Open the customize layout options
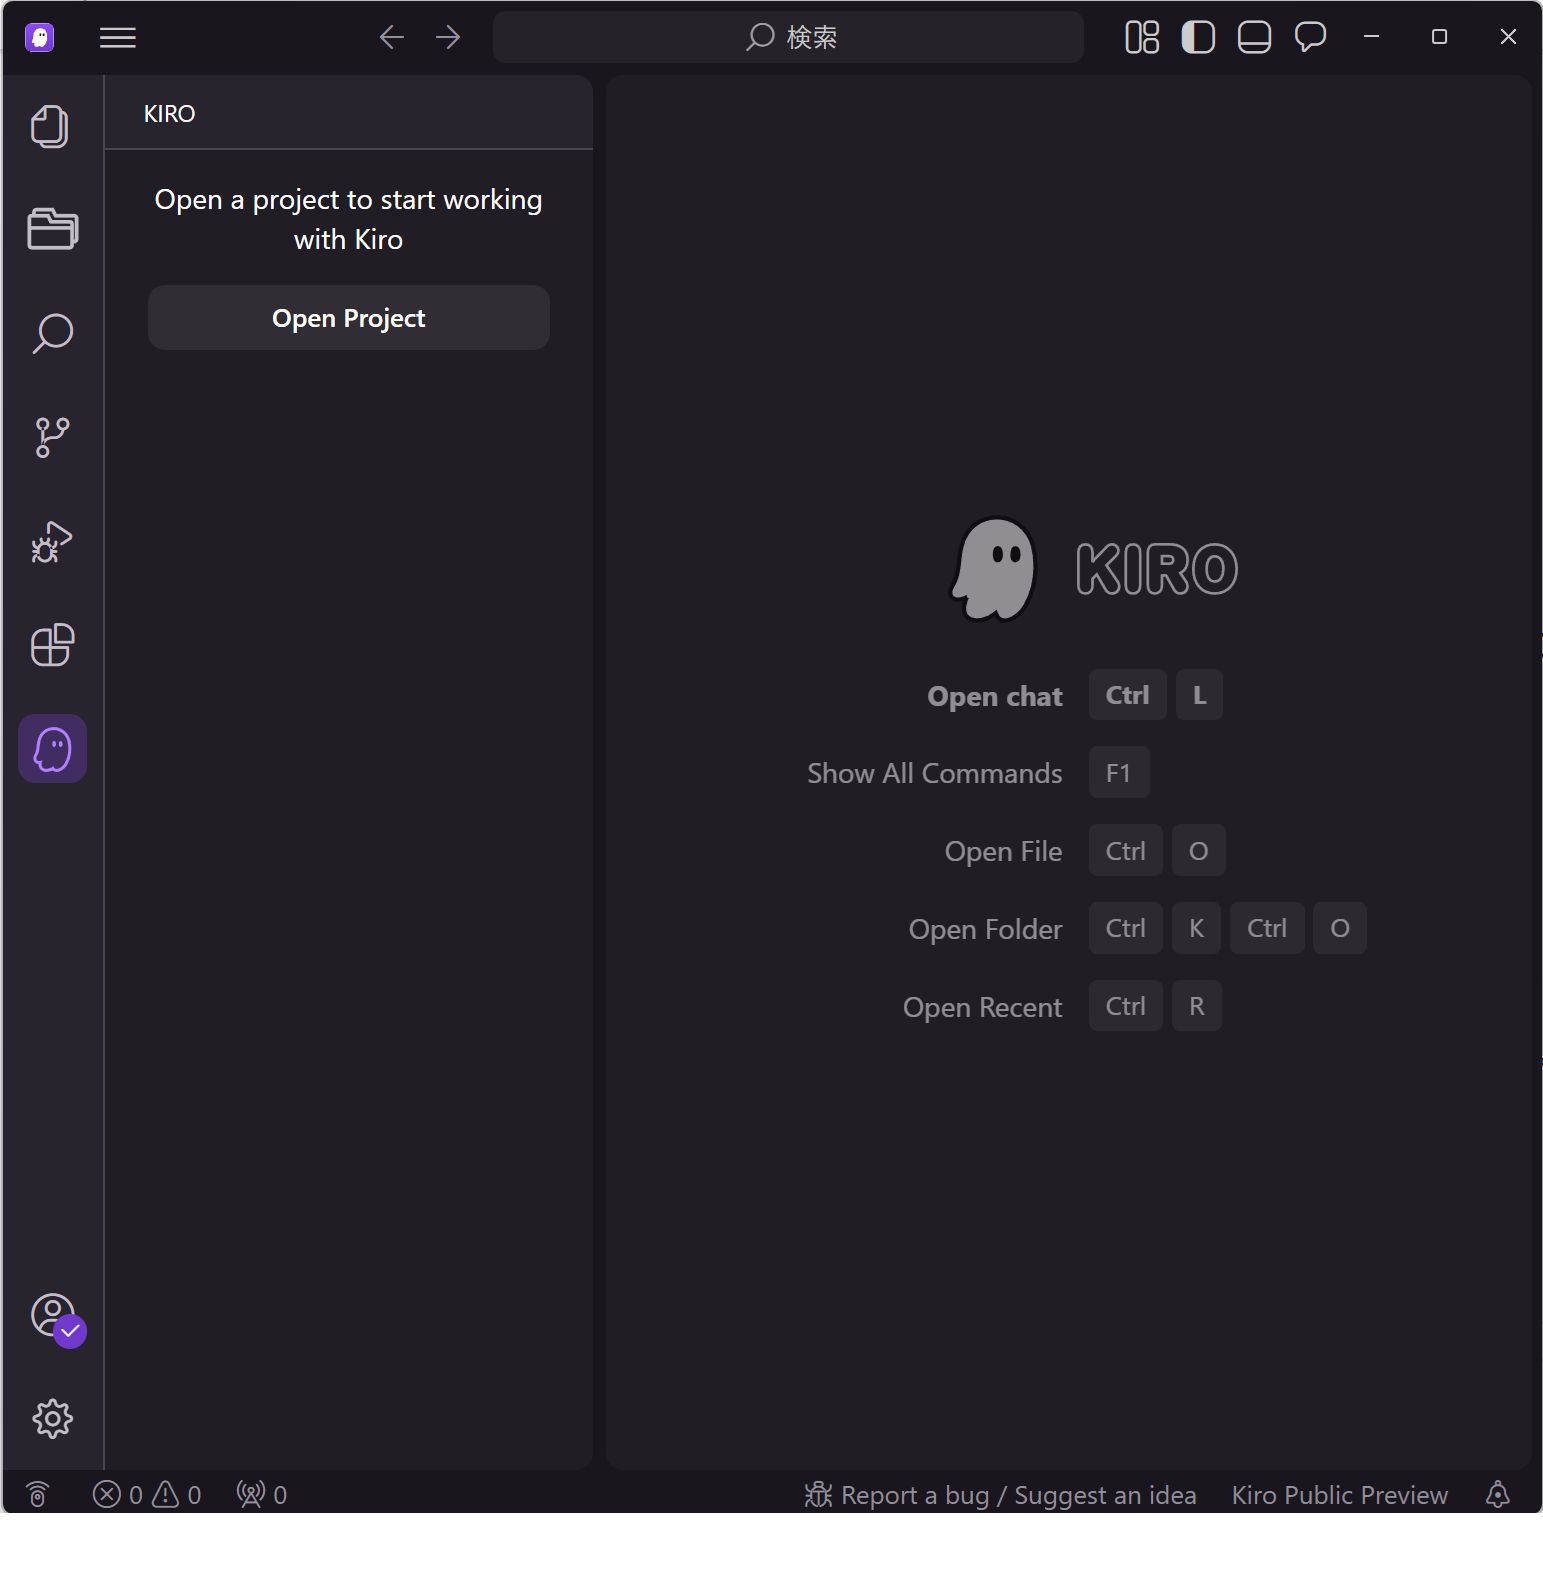The width and height of the screenshot is (1543, 1571). pyautogui.click(x=1142, y=37)
